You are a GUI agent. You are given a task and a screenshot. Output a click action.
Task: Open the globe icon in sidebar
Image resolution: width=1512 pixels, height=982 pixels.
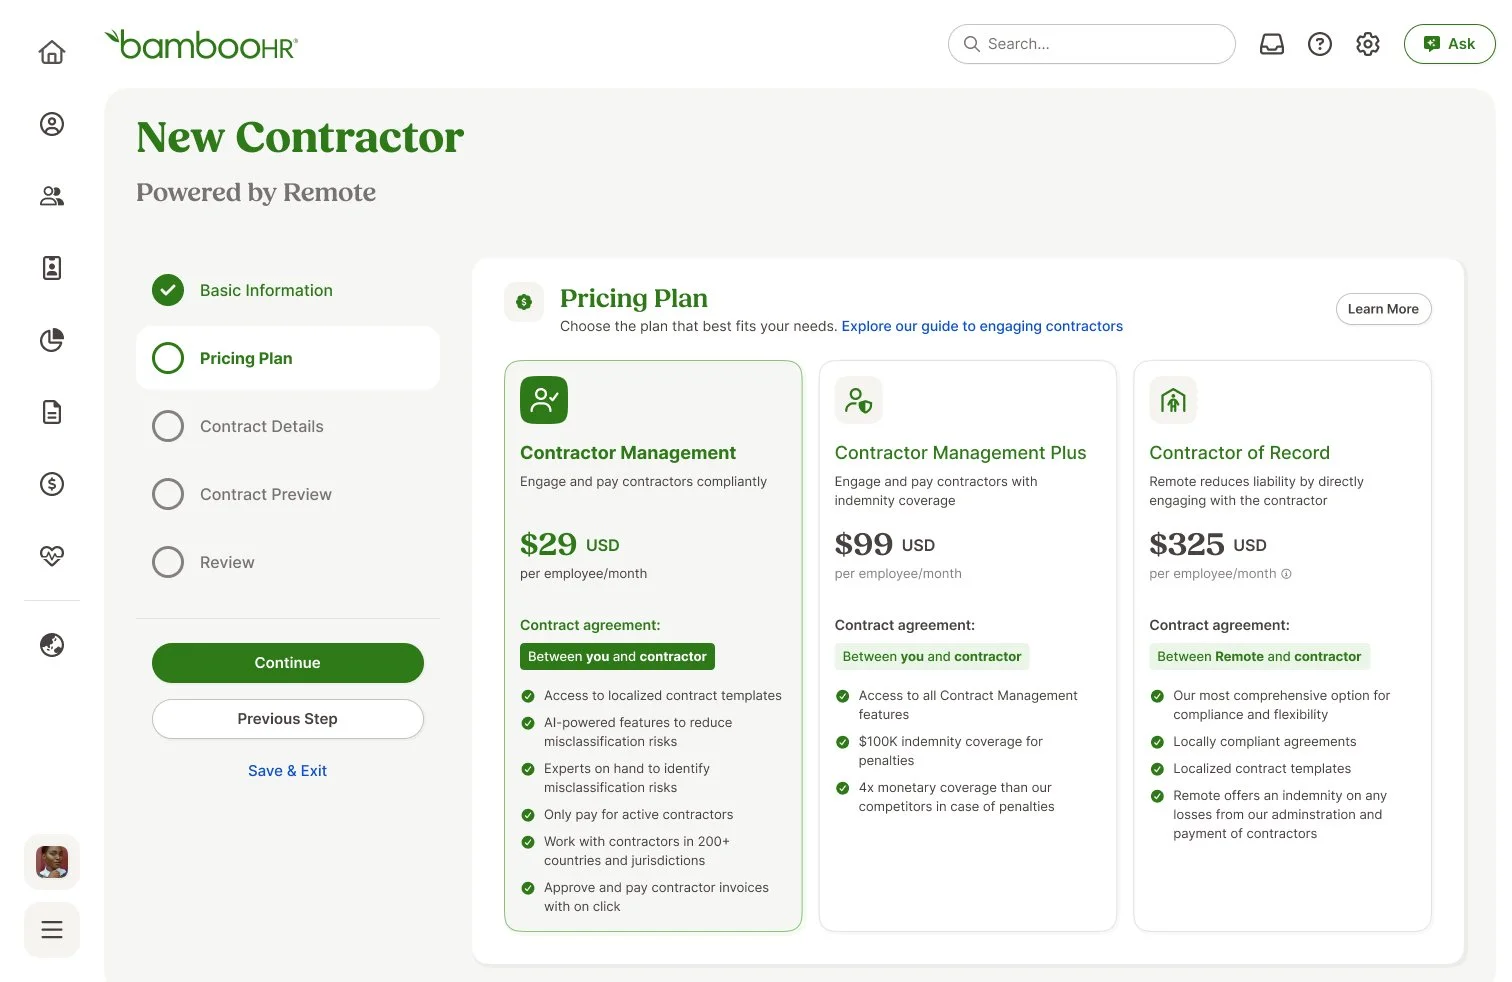pos(52,645)
